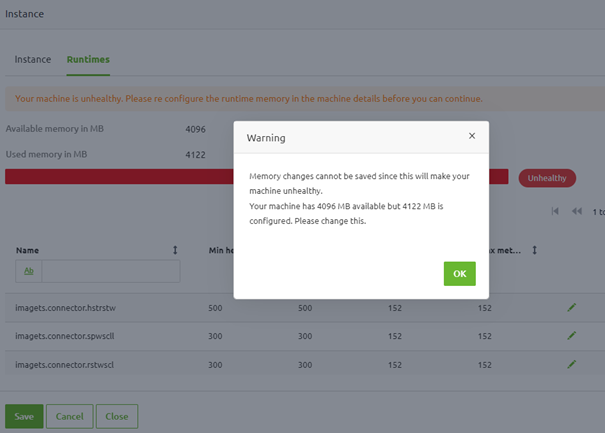
Task: Open the Name filter type selector
Action: tap(28, 271)
